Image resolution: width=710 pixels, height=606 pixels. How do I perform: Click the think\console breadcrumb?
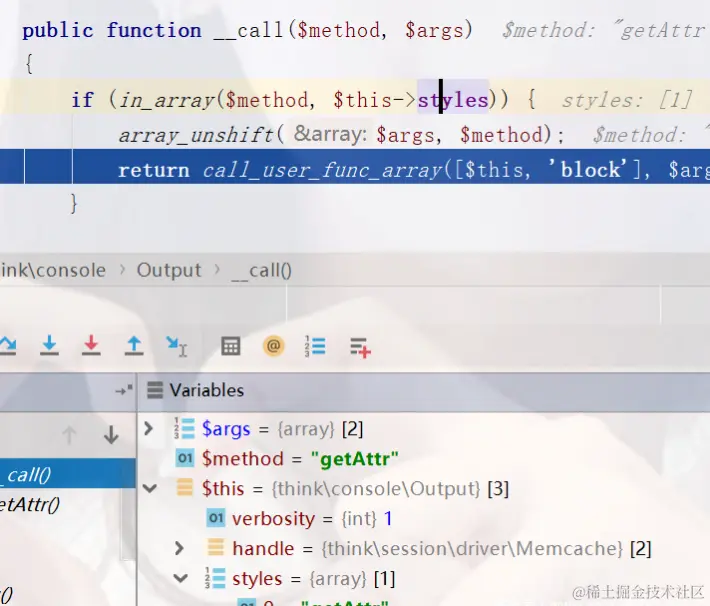tap(53, 270)
